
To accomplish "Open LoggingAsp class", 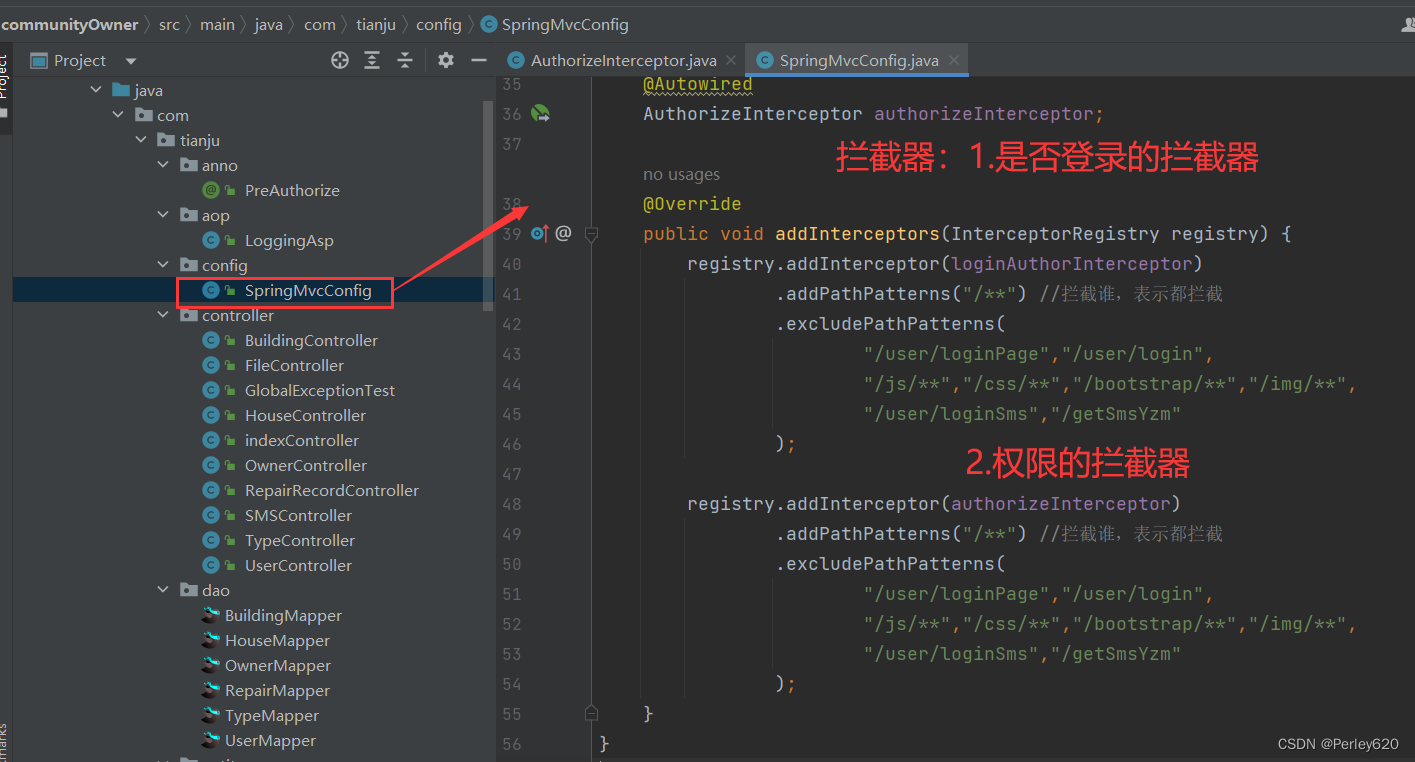I will [289, 240].
